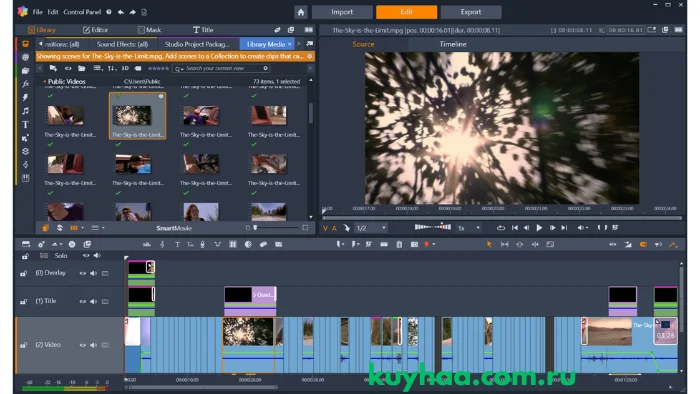Select the sunburst tree scene thumbnail in library

138,116
